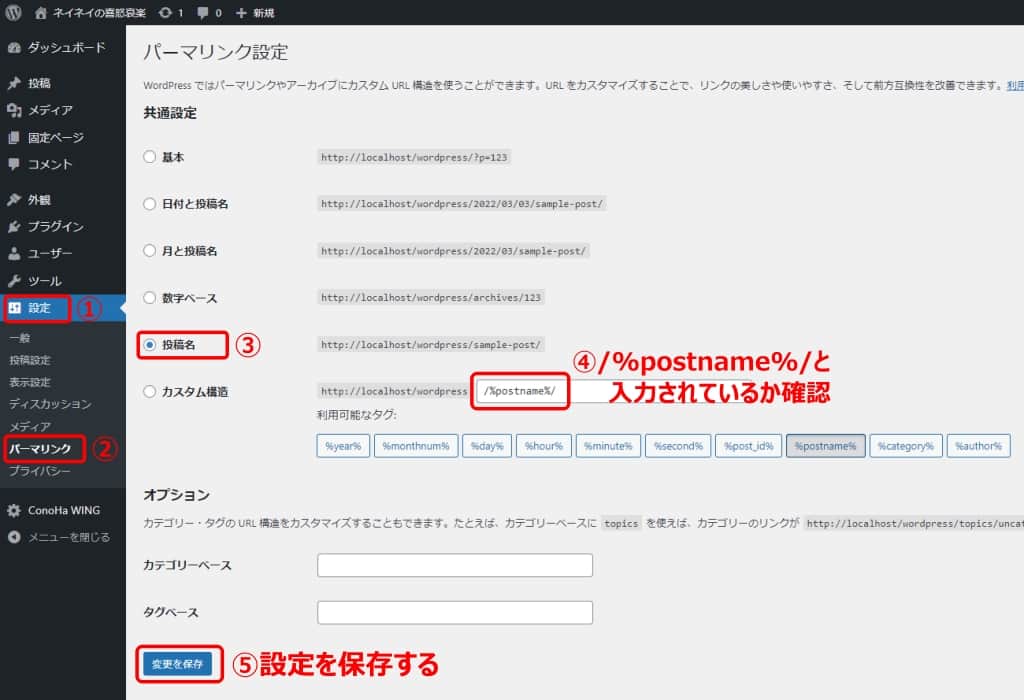Insert the %second% tag button
Screen dimensions: 1024x700
point(679,446)
